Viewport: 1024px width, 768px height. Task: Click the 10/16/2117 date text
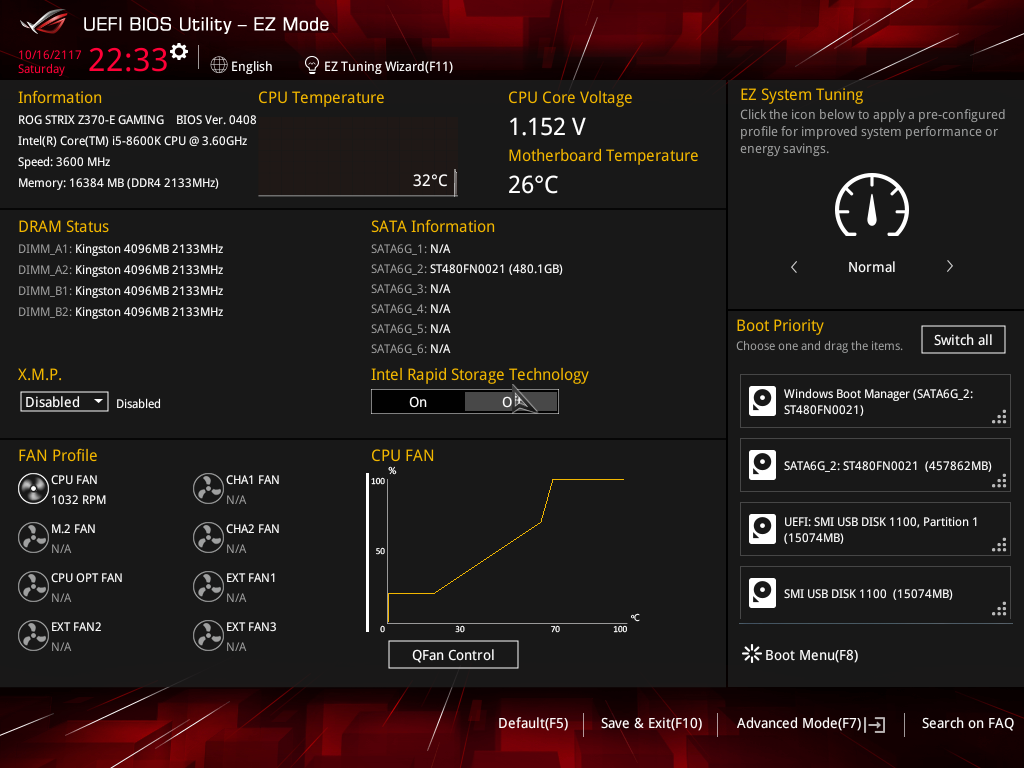point(50,55)
